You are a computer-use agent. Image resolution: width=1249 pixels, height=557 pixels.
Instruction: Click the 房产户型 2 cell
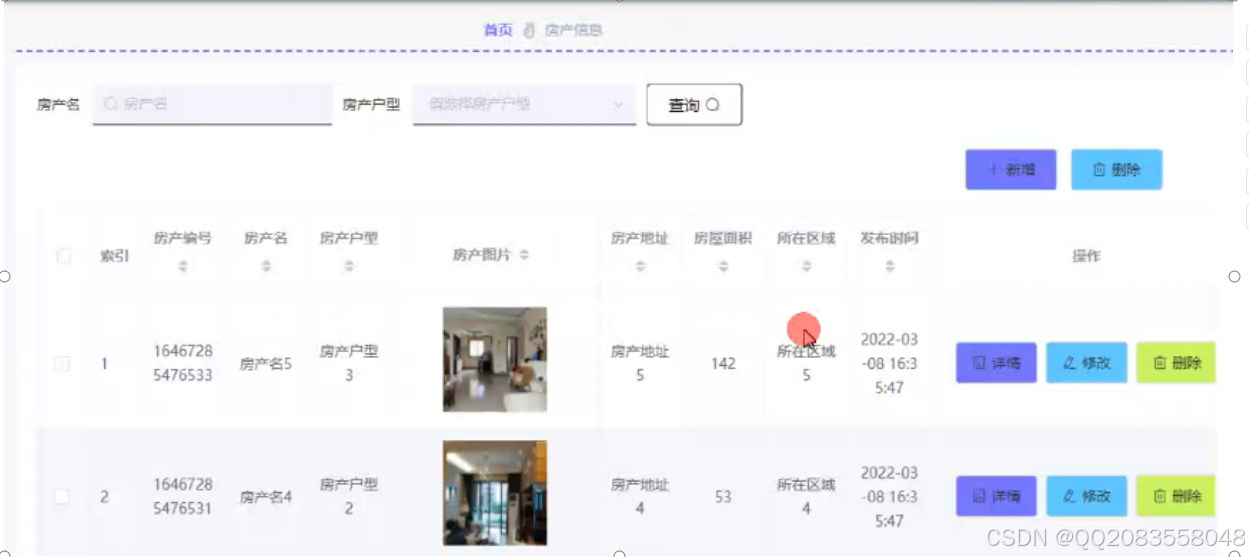coord(349,497)
